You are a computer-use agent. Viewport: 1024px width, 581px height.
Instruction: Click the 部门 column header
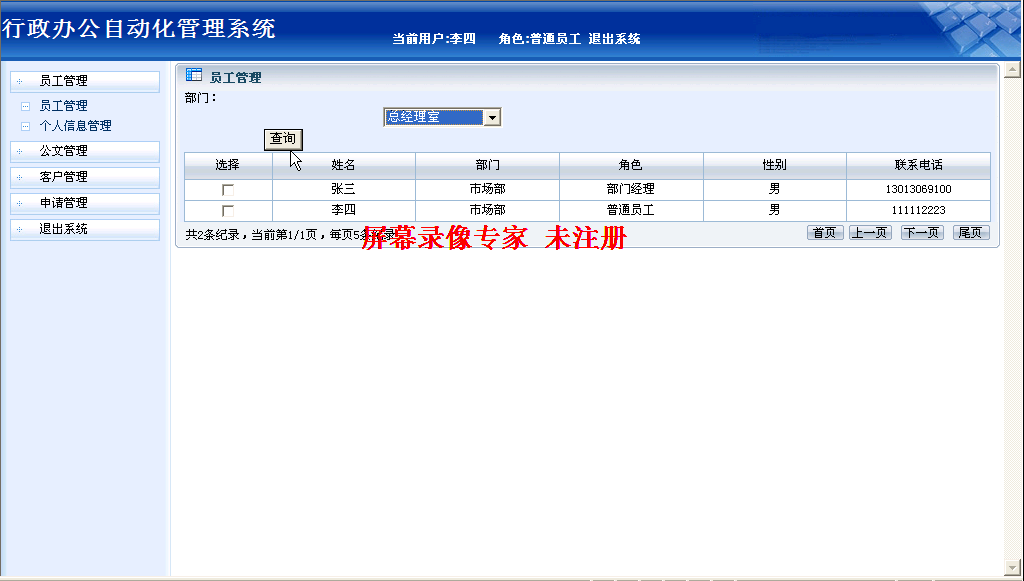click(x=487, y=166)
